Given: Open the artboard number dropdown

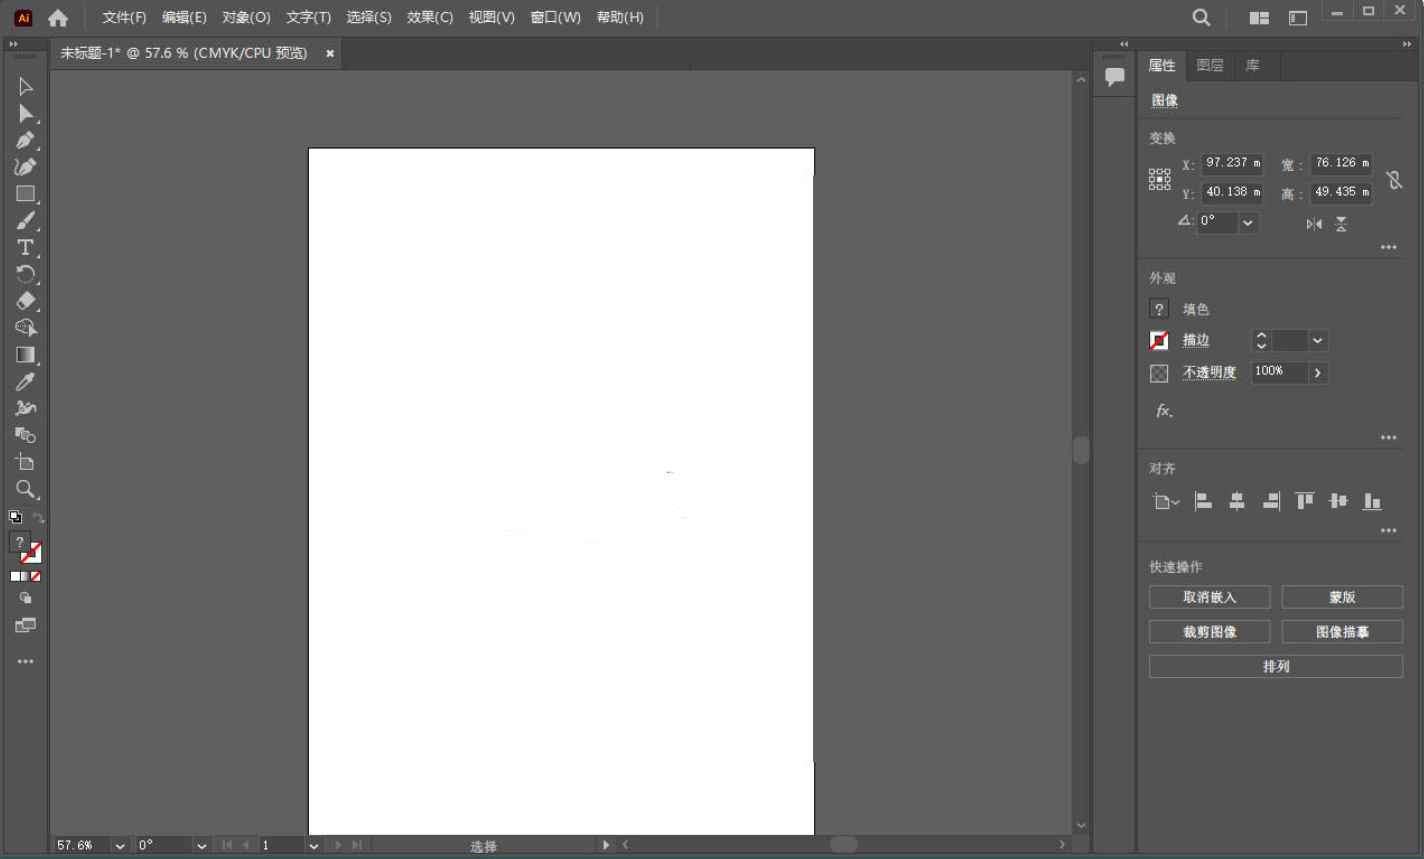Looking at the screenshot, I should (x=313, y=846).
